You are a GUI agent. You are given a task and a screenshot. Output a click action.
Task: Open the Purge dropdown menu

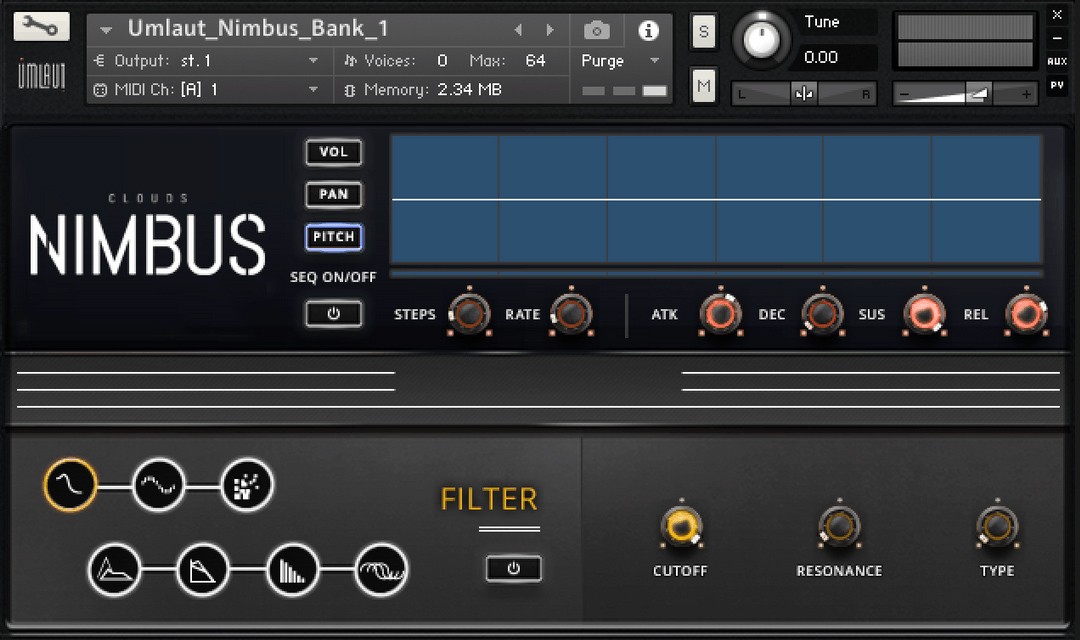coord(620,61)
